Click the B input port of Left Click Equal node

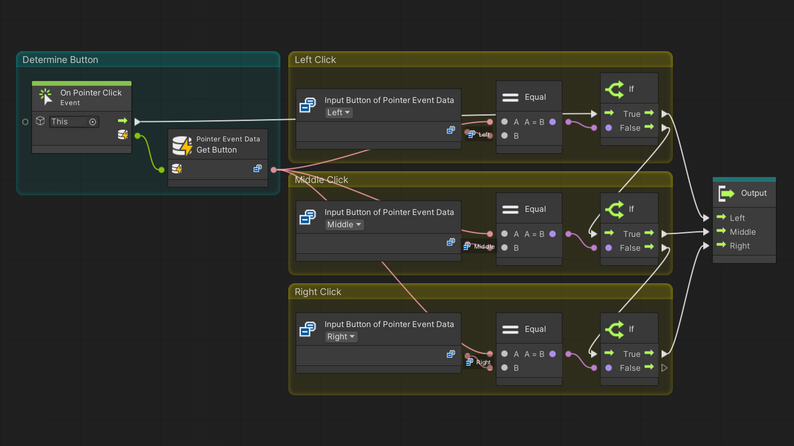504,136
